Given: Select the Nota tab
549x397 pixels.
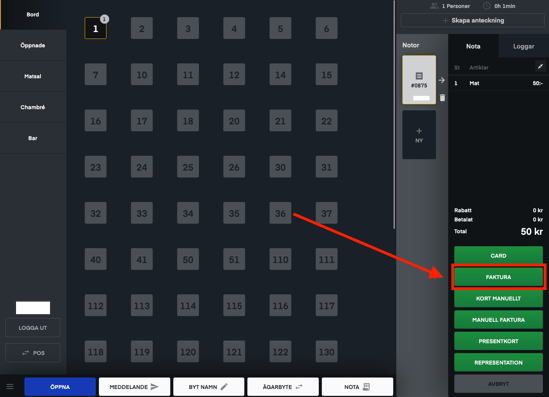Looking at the screenshot, I should [473, 46].
